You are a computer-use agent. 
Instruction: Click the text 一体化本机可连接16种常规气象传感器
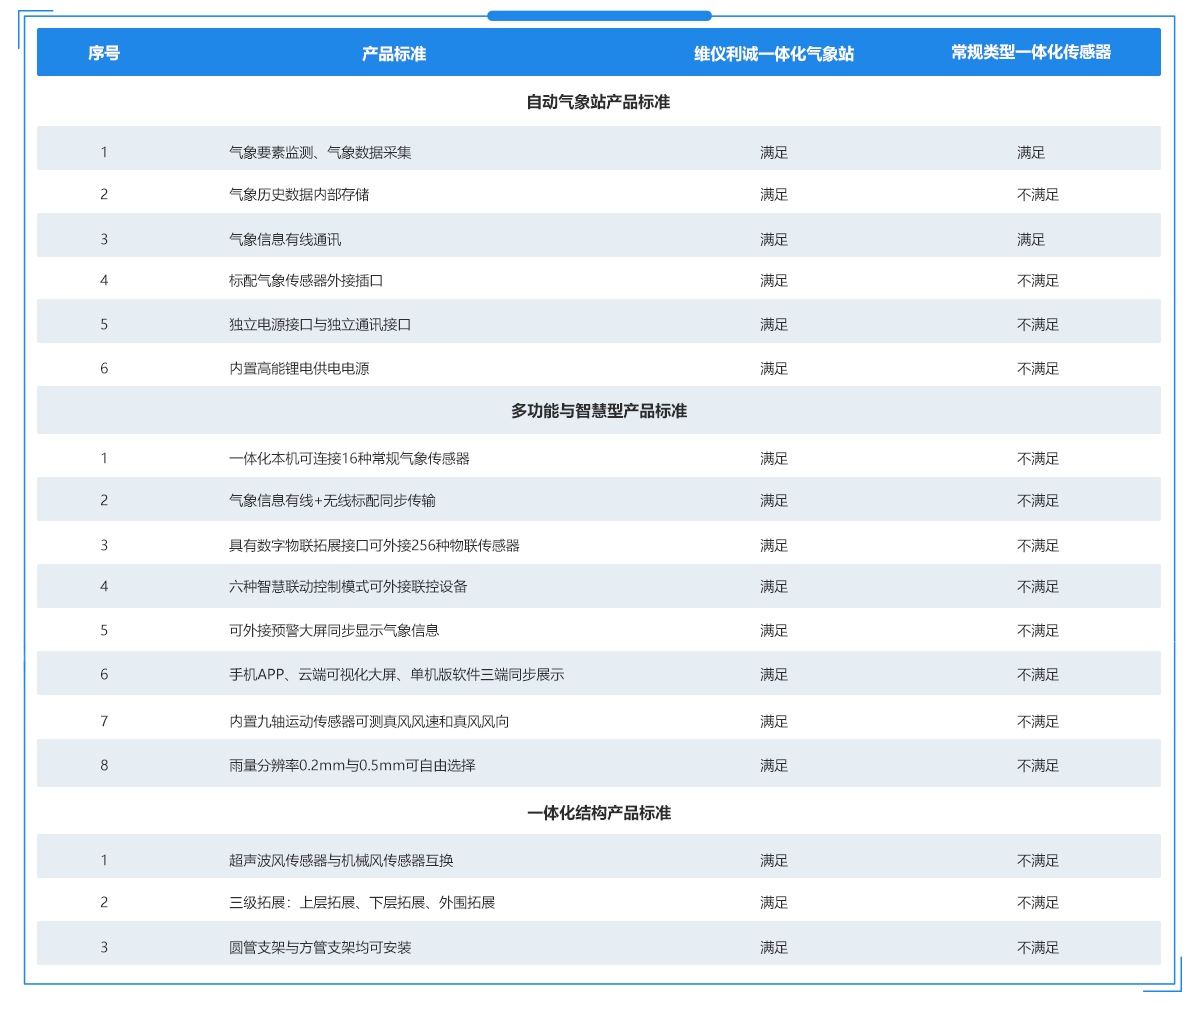(x=349, y=458)
